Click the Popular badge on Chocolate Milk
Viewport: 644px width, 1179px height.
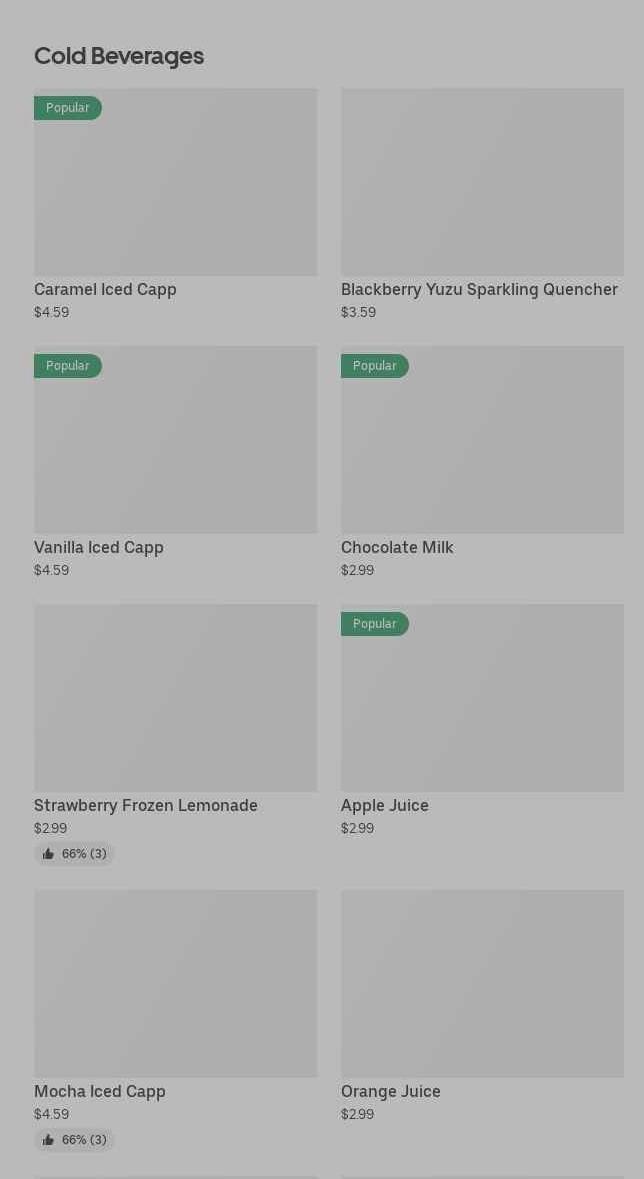pyautogui.click(x=375, y=366)
